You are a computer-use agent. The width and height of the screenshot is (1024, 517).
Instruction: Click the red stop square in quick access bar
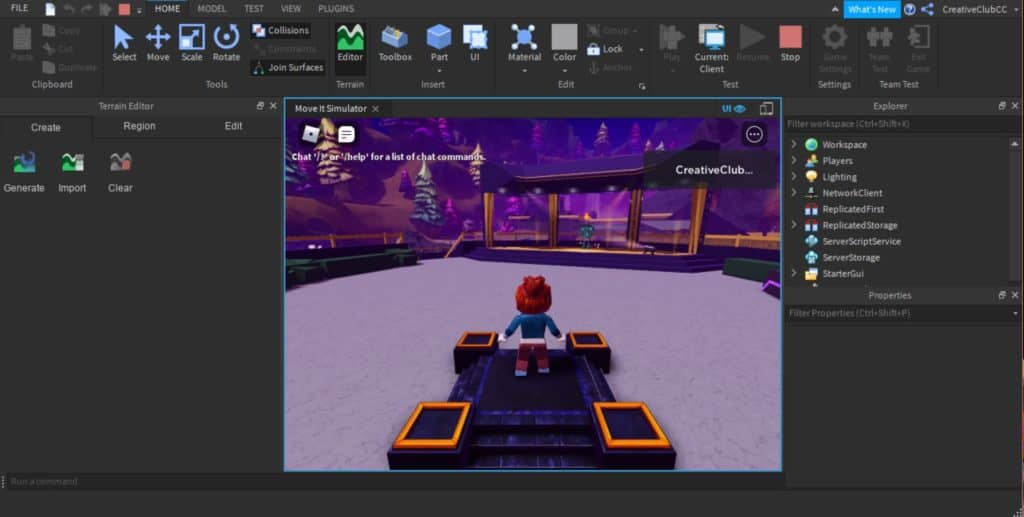pyautogui.click(x=124, y=9)
